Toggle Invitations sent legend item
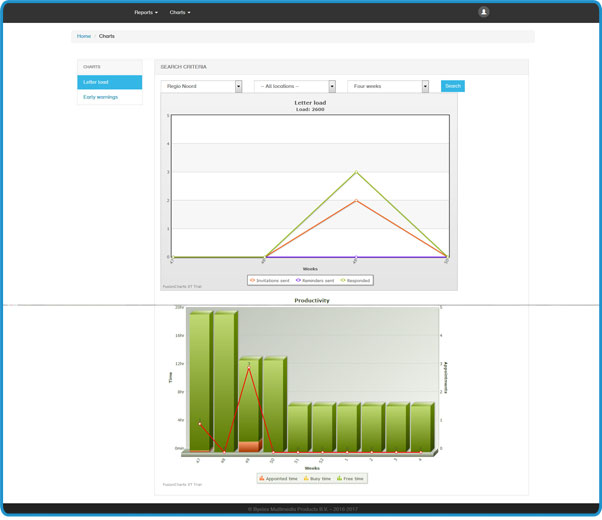 pos(270,280)
